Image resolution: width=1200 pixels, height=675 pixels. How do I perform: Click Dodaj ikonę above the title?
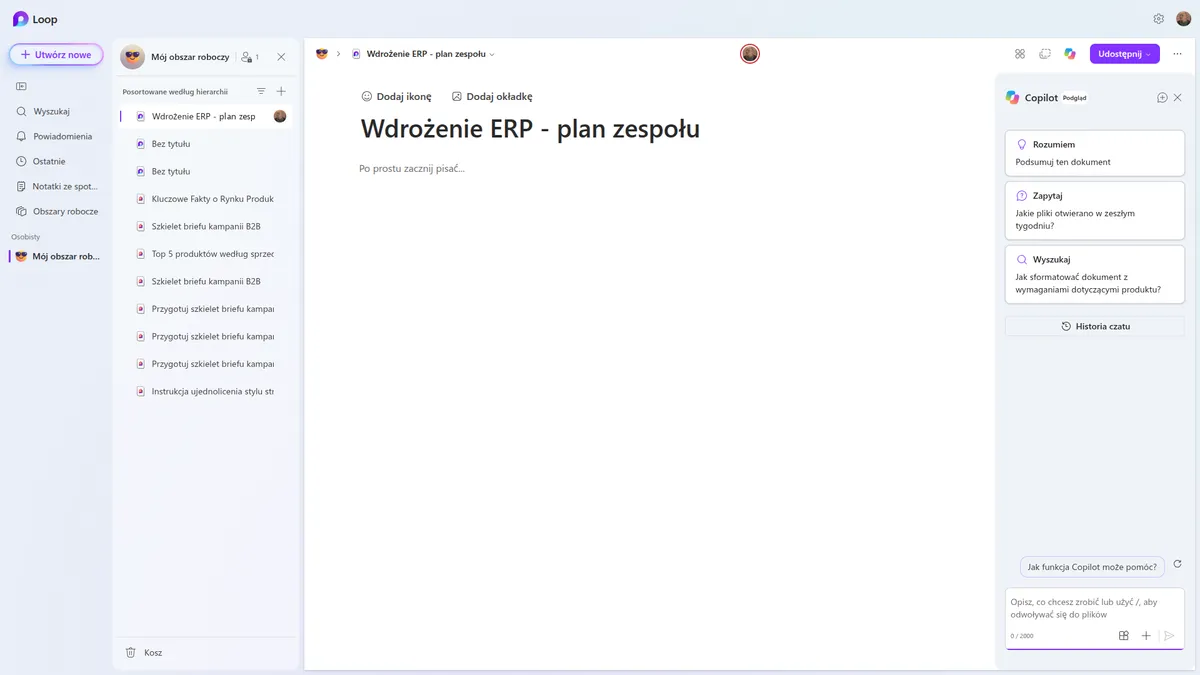pyautogui.click(x=396, y=97)
